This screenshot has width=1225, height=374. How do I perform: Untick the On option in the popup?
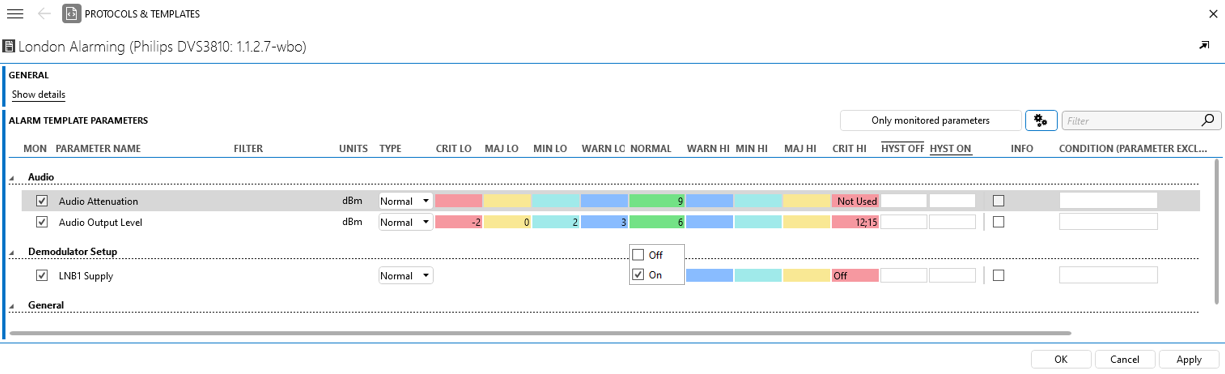(x=639, y=275)
